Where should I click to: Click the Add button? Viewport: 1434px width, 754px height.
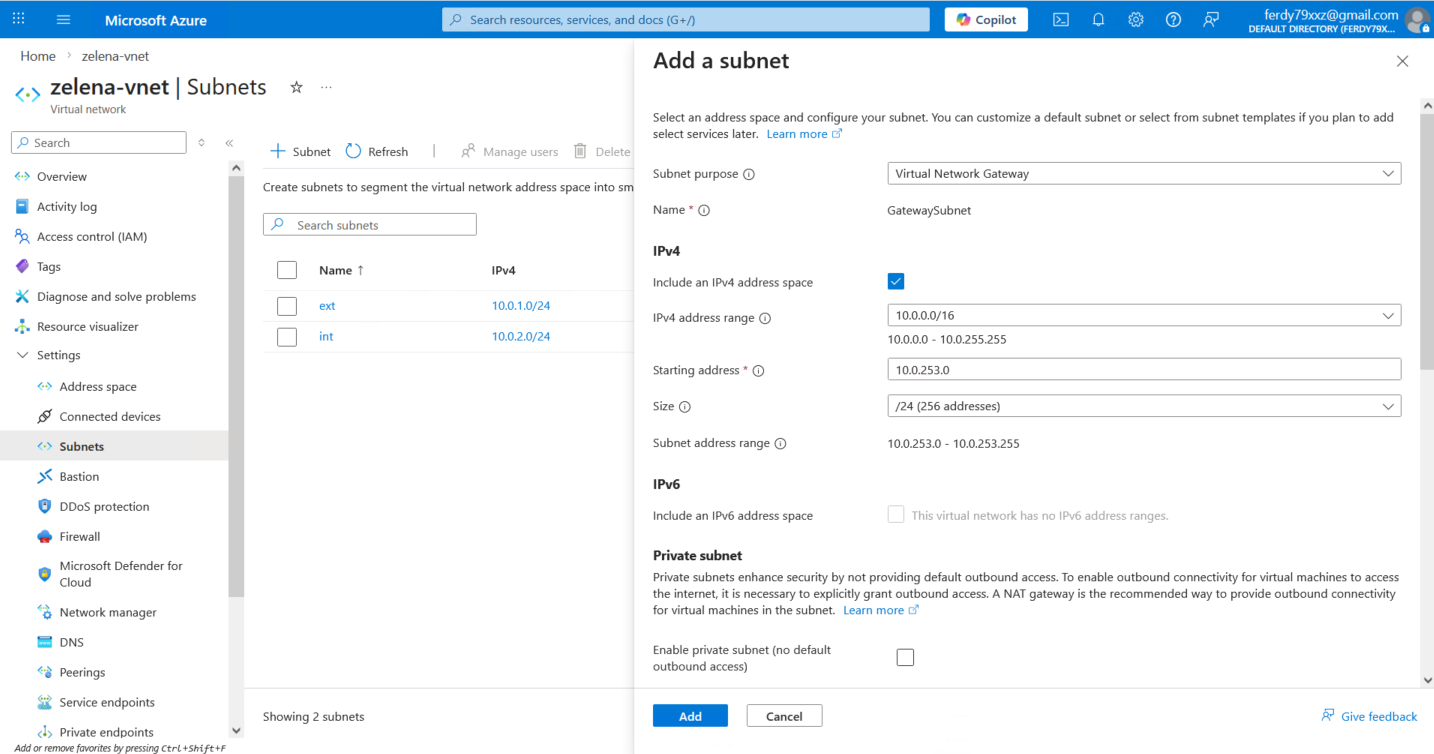pyautogui.click(x=690, y=716)
